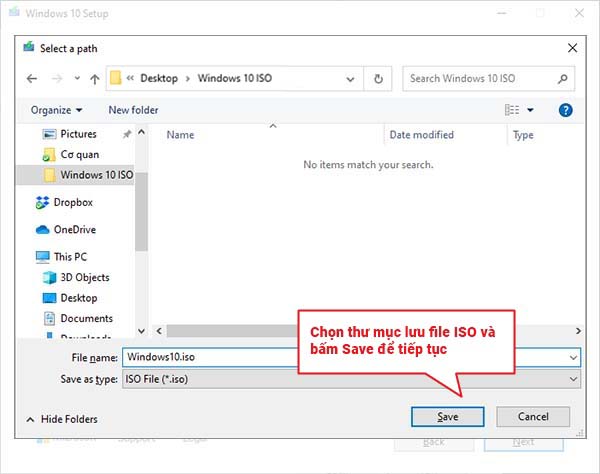Viewport: 600px width, 474px height.
Task: Click the Select a path title icon
Action: pos(29,47)
